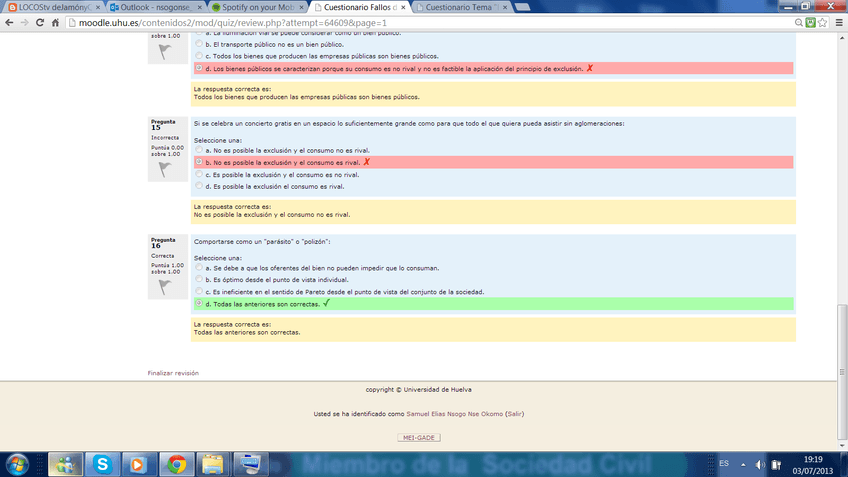Select Q16 option d 'Todas las anteriores son correctas'

coord(199,303)
